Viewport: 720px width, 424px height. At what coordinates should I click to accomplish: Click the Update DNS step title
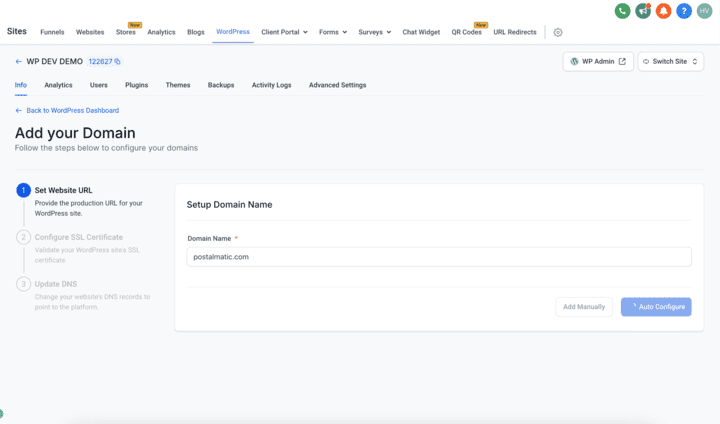click(x=56, y=284)
